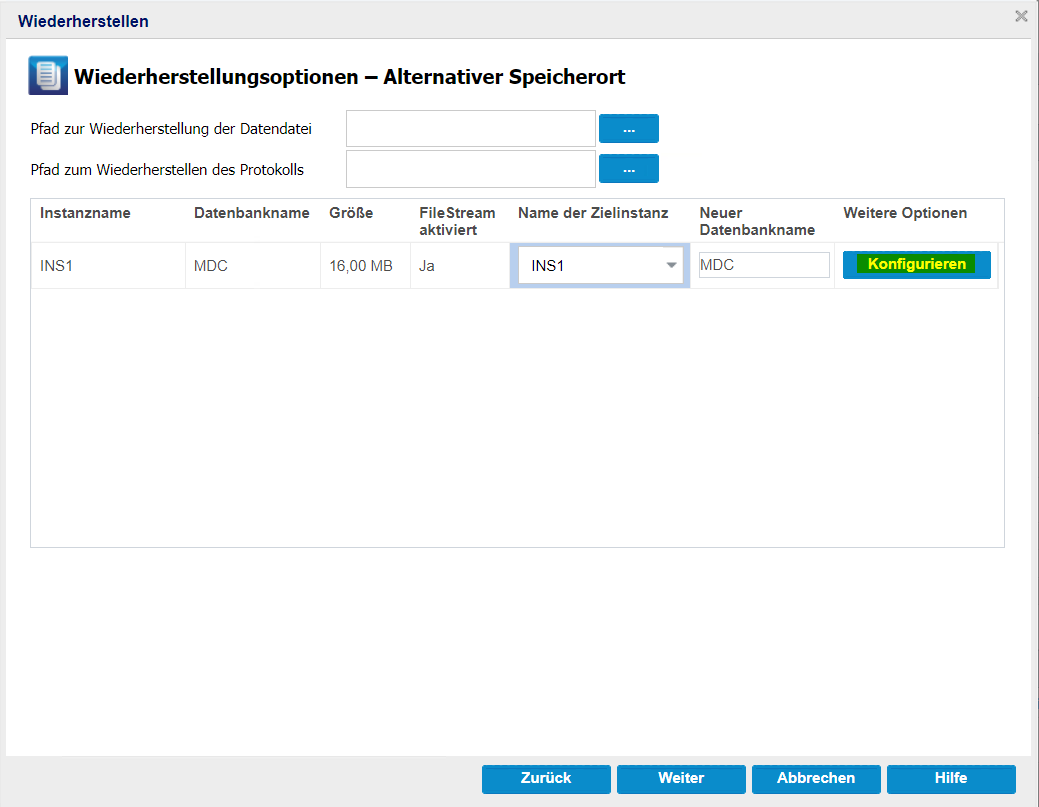Select the INS1 cell under Instanzname
Viewport: 1039px width, 807px height.
(x=59, y=266)
